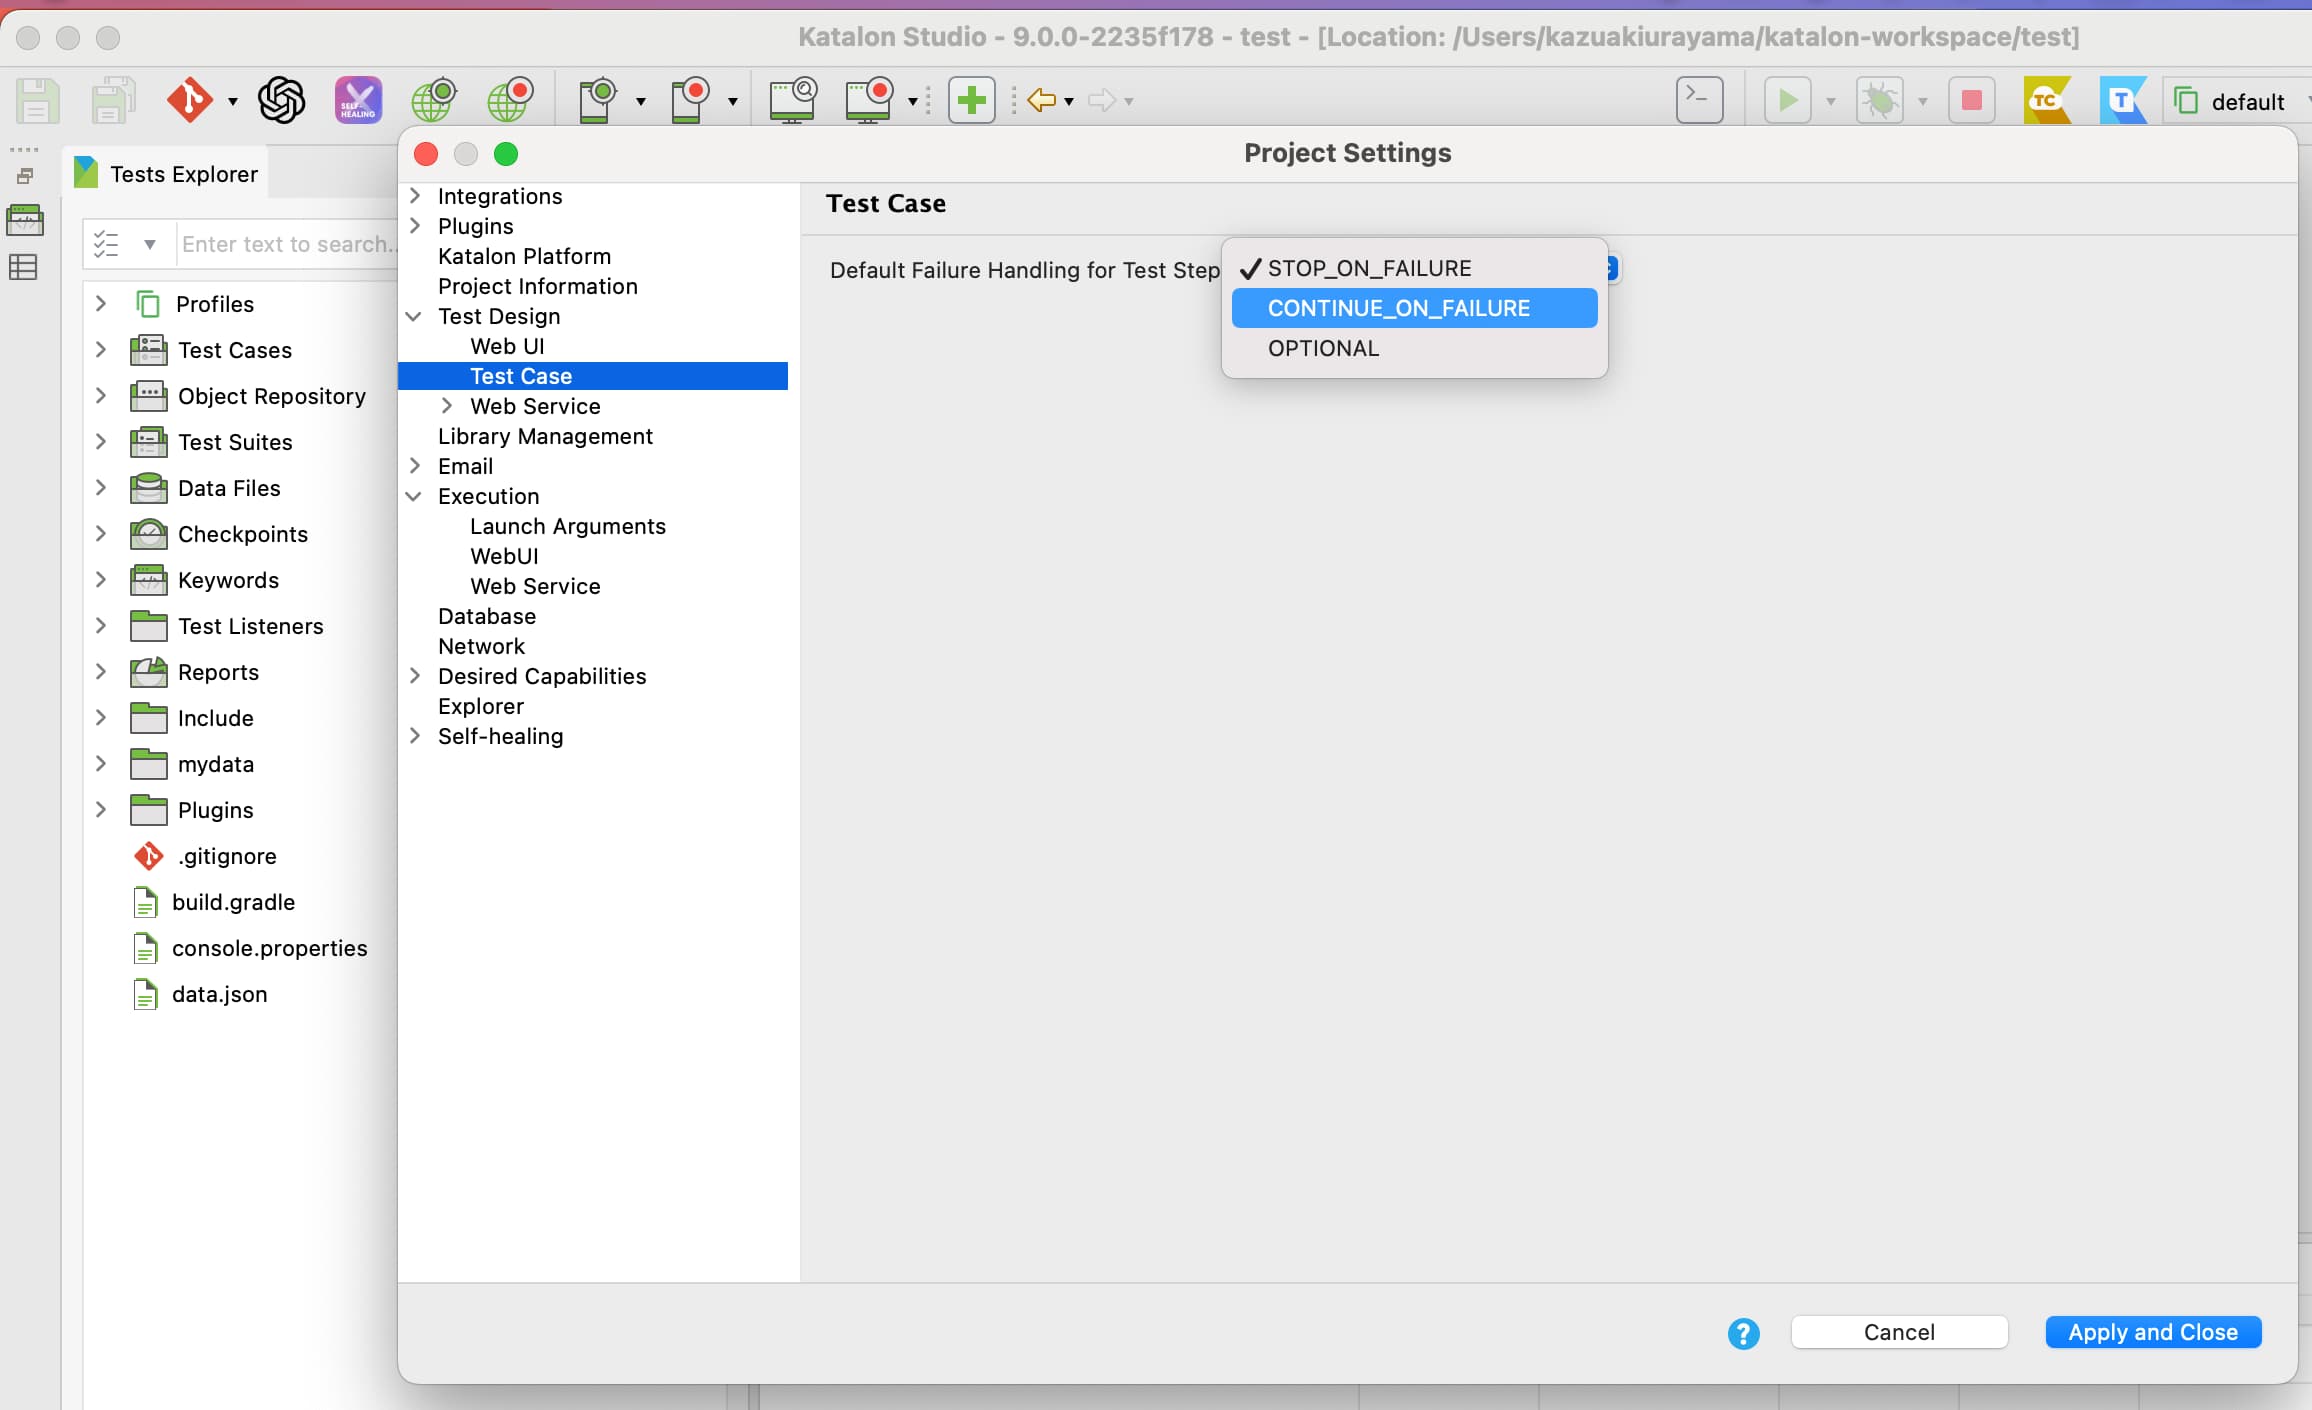The width and height of the screenshot is (2312, 1410).
Task: Select CONTINUE_ON_FAILURE in the dropdown menu
Action: (x=1398, y=308)
